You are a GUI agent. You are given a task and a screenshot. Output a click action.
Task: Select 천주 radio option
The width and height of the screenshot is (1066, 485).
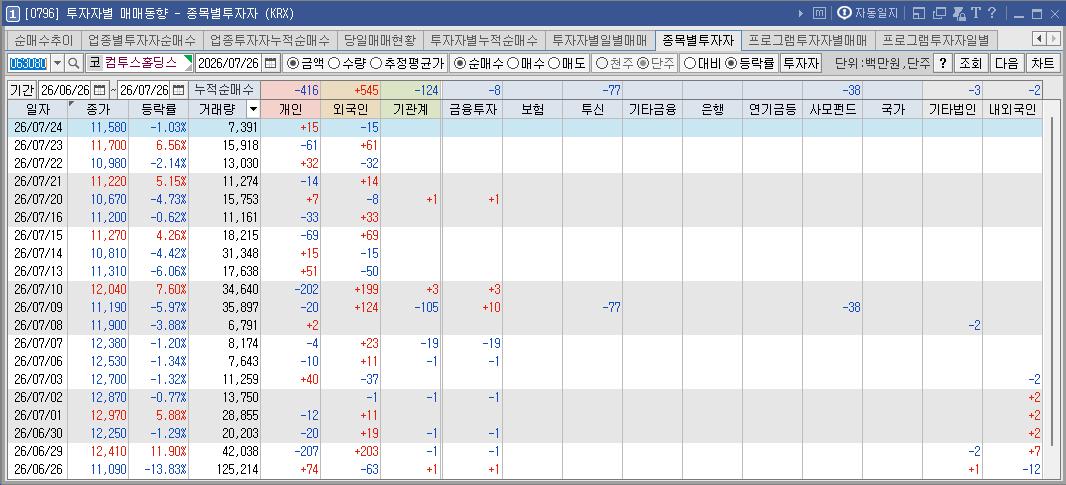click(x=614, y=63)
